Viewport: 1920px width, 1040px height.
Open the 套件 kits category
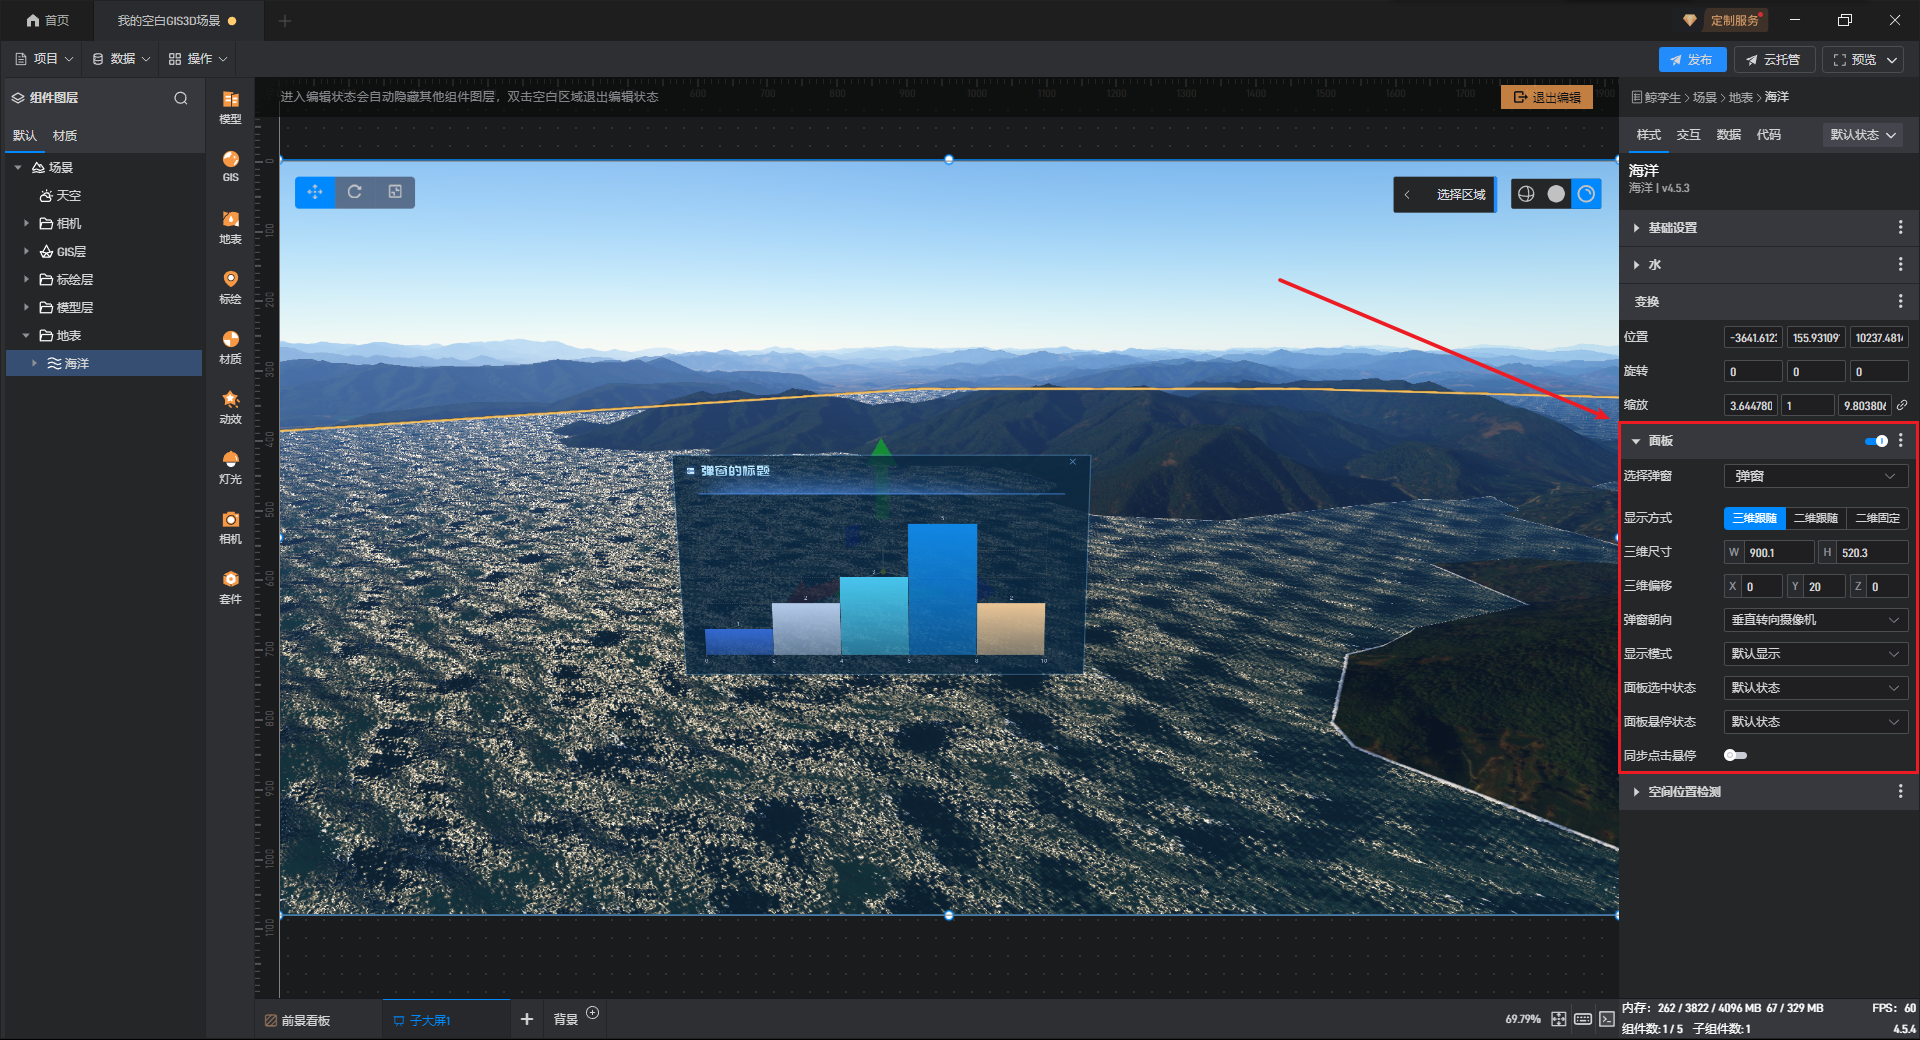click(230, 587)
